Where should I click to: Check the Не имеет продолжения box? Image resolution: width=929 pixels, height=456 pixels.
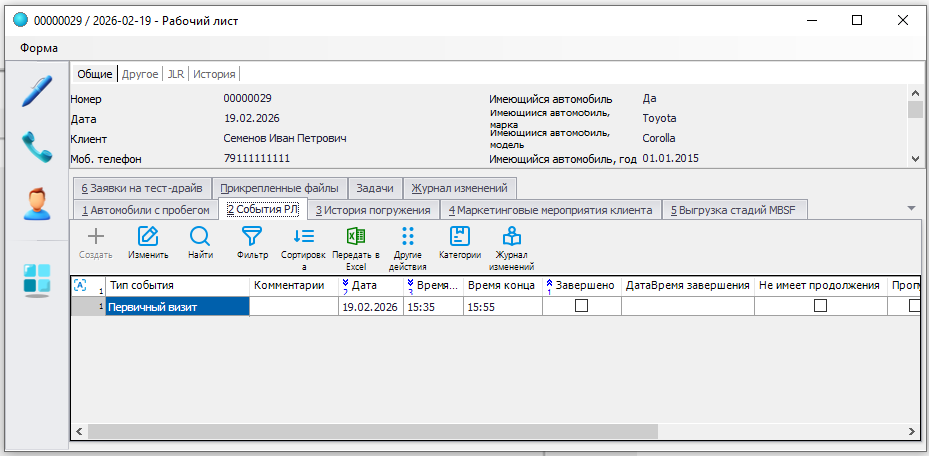pos(820,307)
